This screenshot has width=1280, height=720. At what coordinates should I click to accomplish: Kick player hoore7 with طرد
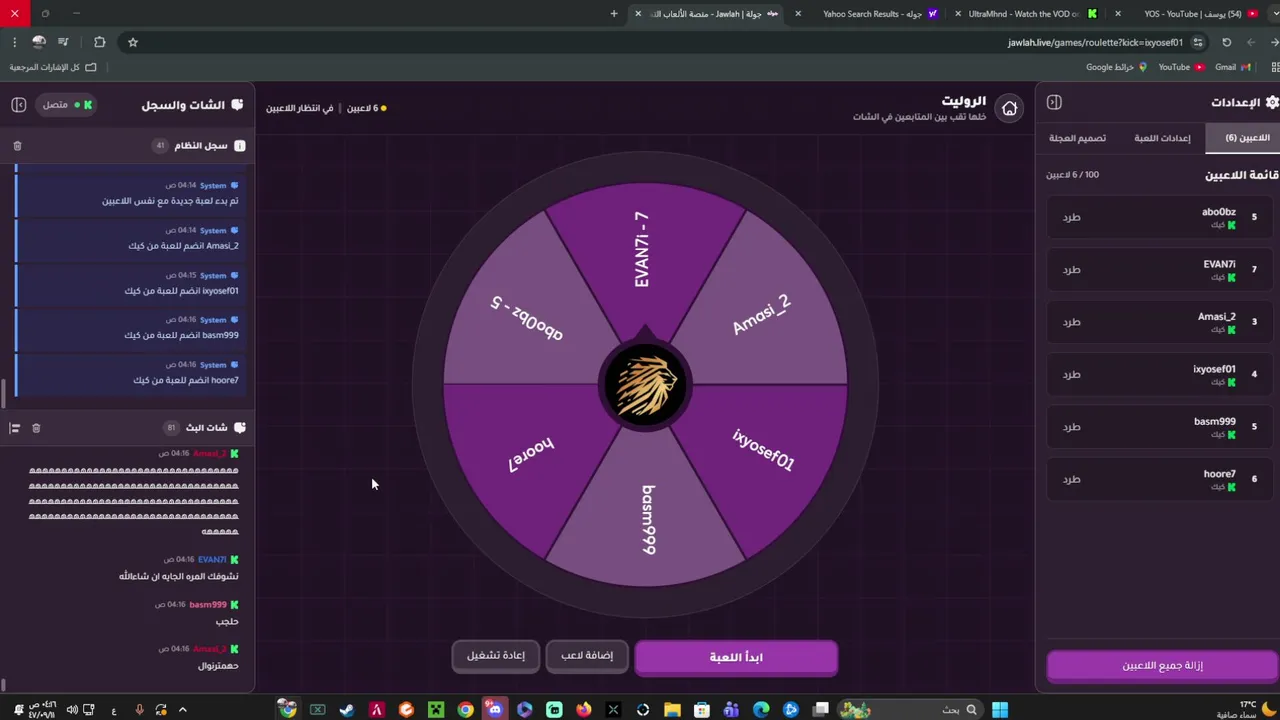click(1071, 480)
